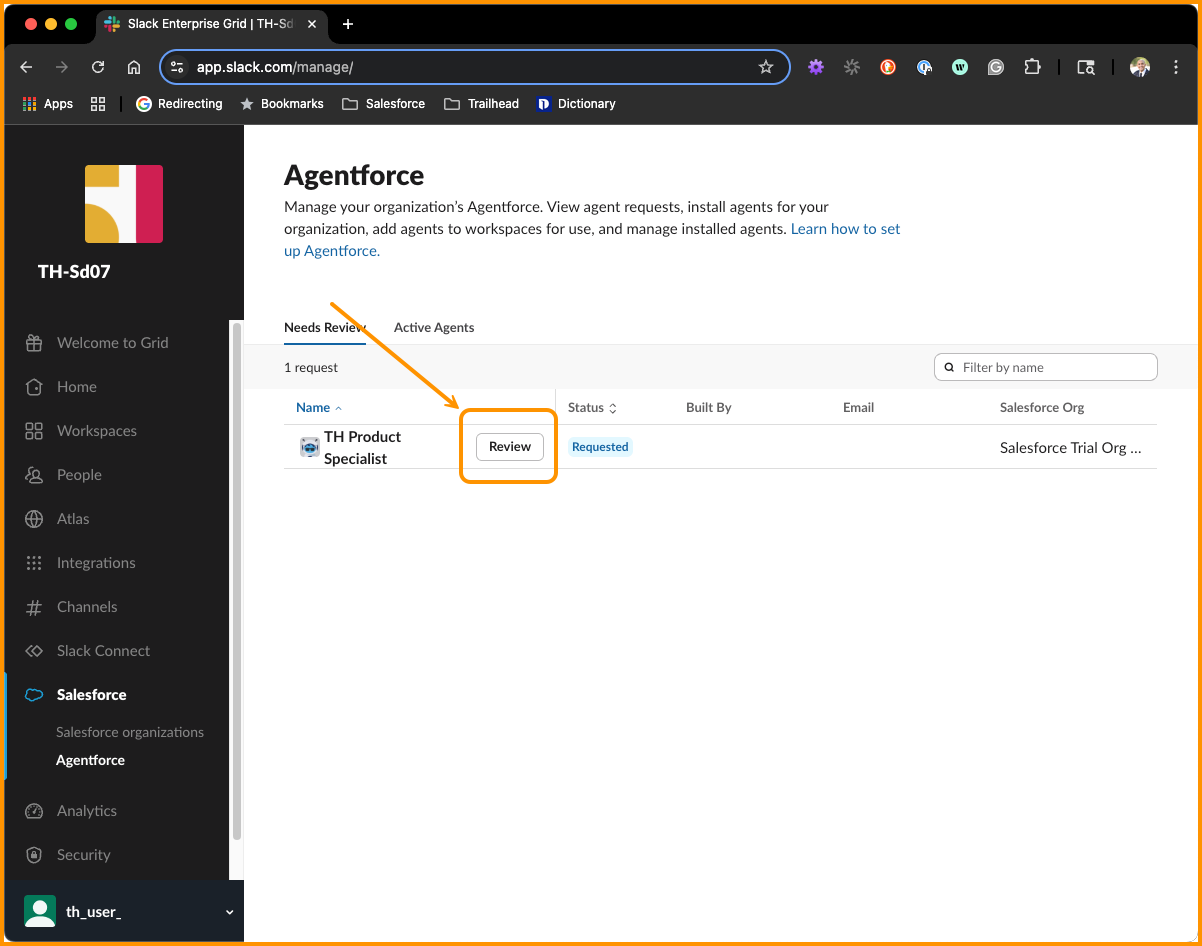Click the green W extension icon
Viewport: 1202px width, 946px height.
[x=960, y=67]
